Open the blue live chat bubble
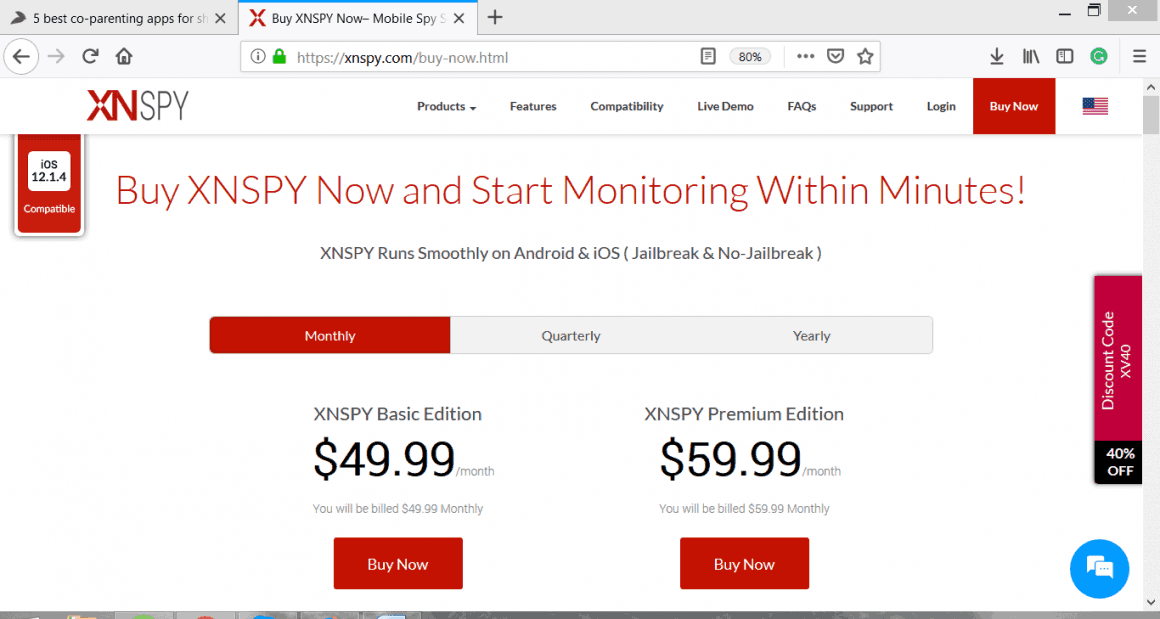 tap(1099, 568)
